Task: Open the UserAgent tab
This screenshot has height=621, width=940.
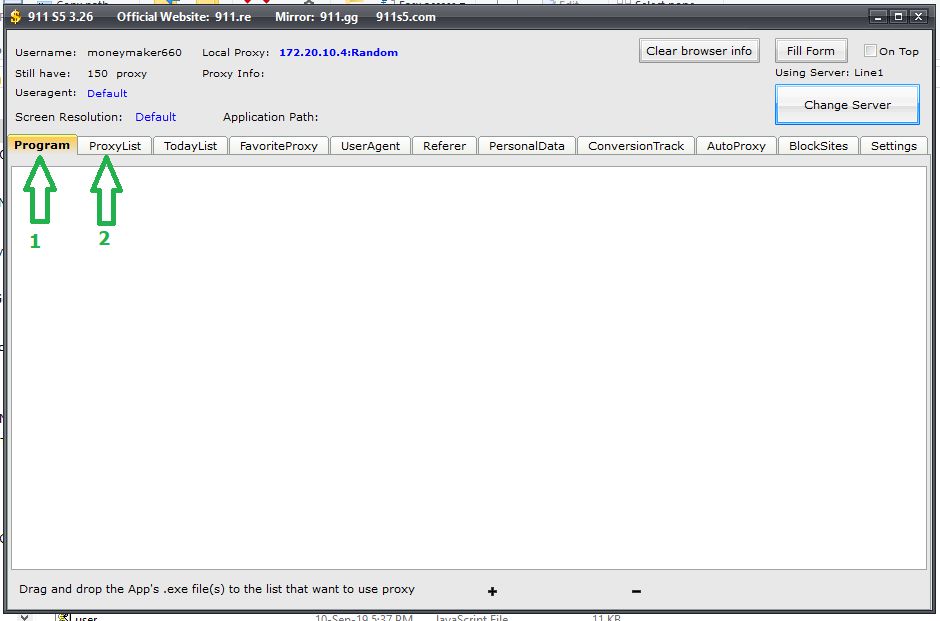Action: pos(370,146)
